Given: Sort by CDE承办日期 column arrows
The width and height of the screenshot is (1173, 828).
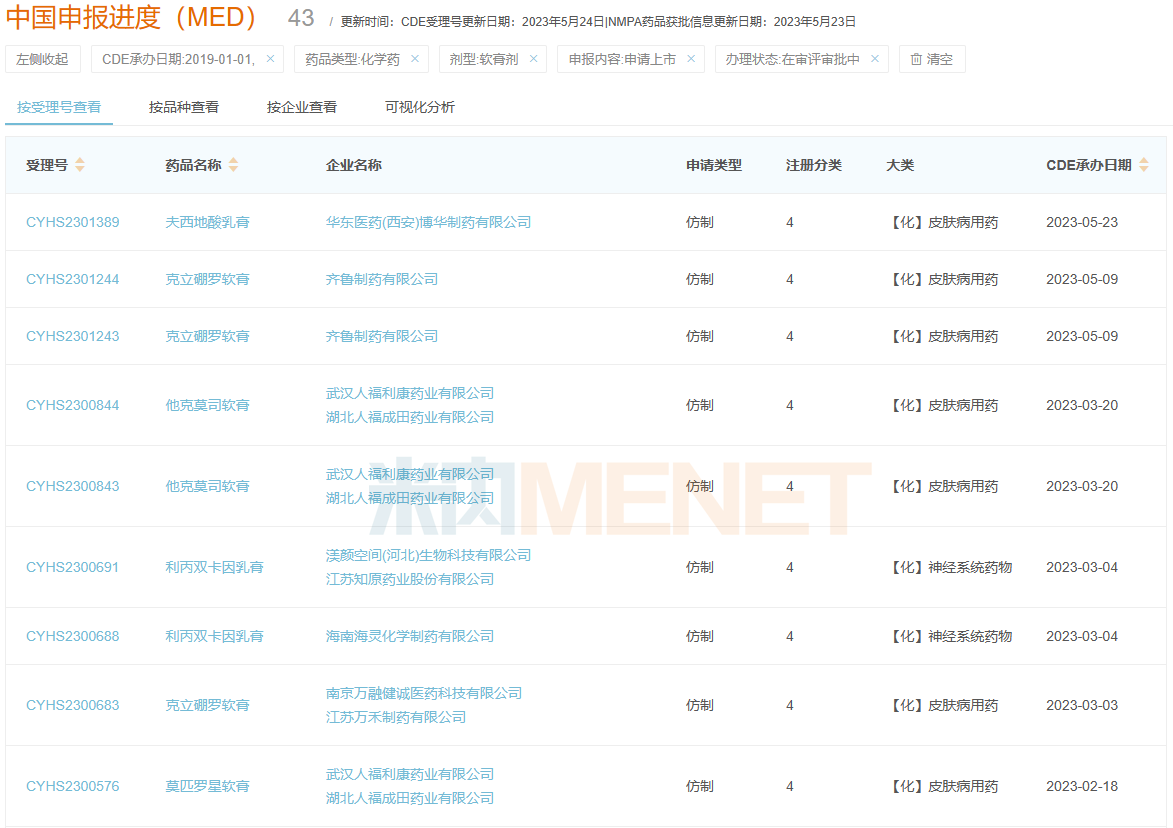Looking at the screenshot, I should [1144, 165].
